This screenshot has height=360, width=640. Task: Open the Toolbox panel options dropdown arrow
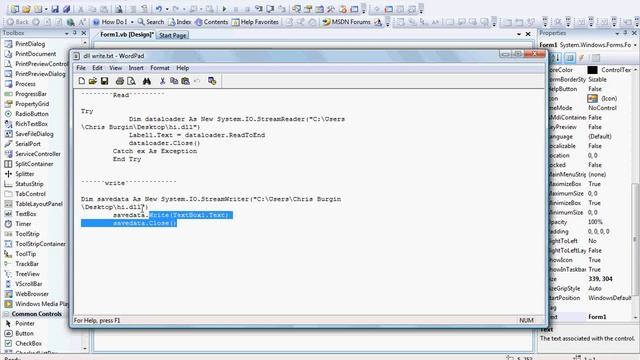67,33
